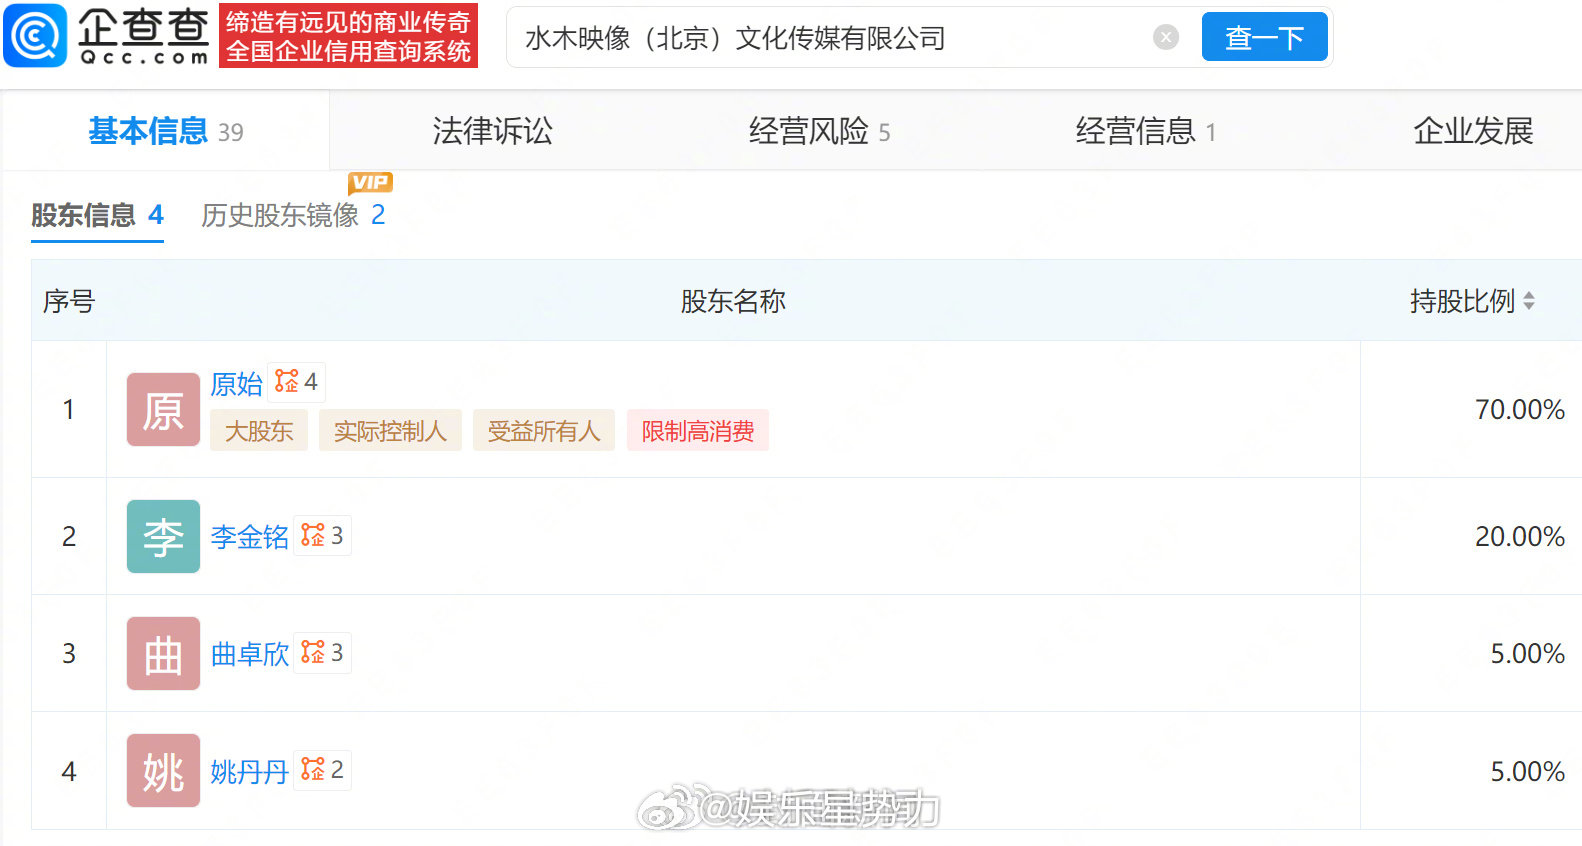Open shareholder 姚丹丹 profile link
The image size is (1582, 846).
(250, 772)
